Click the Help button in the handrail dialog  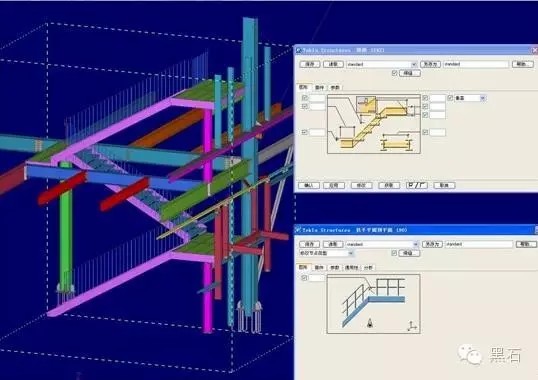(x=526, y=244)
